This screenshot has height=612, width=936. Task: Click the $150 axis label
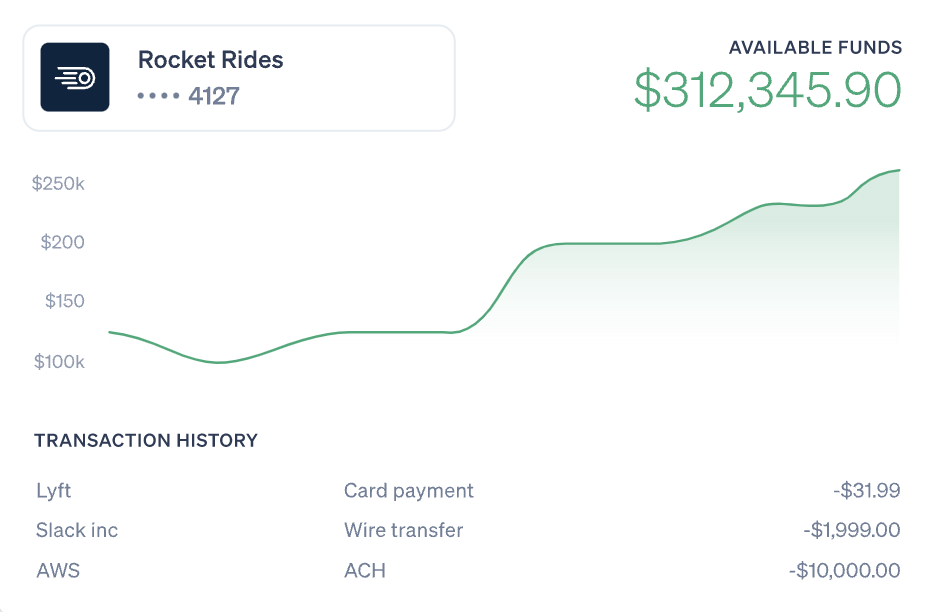pos(64,301)
